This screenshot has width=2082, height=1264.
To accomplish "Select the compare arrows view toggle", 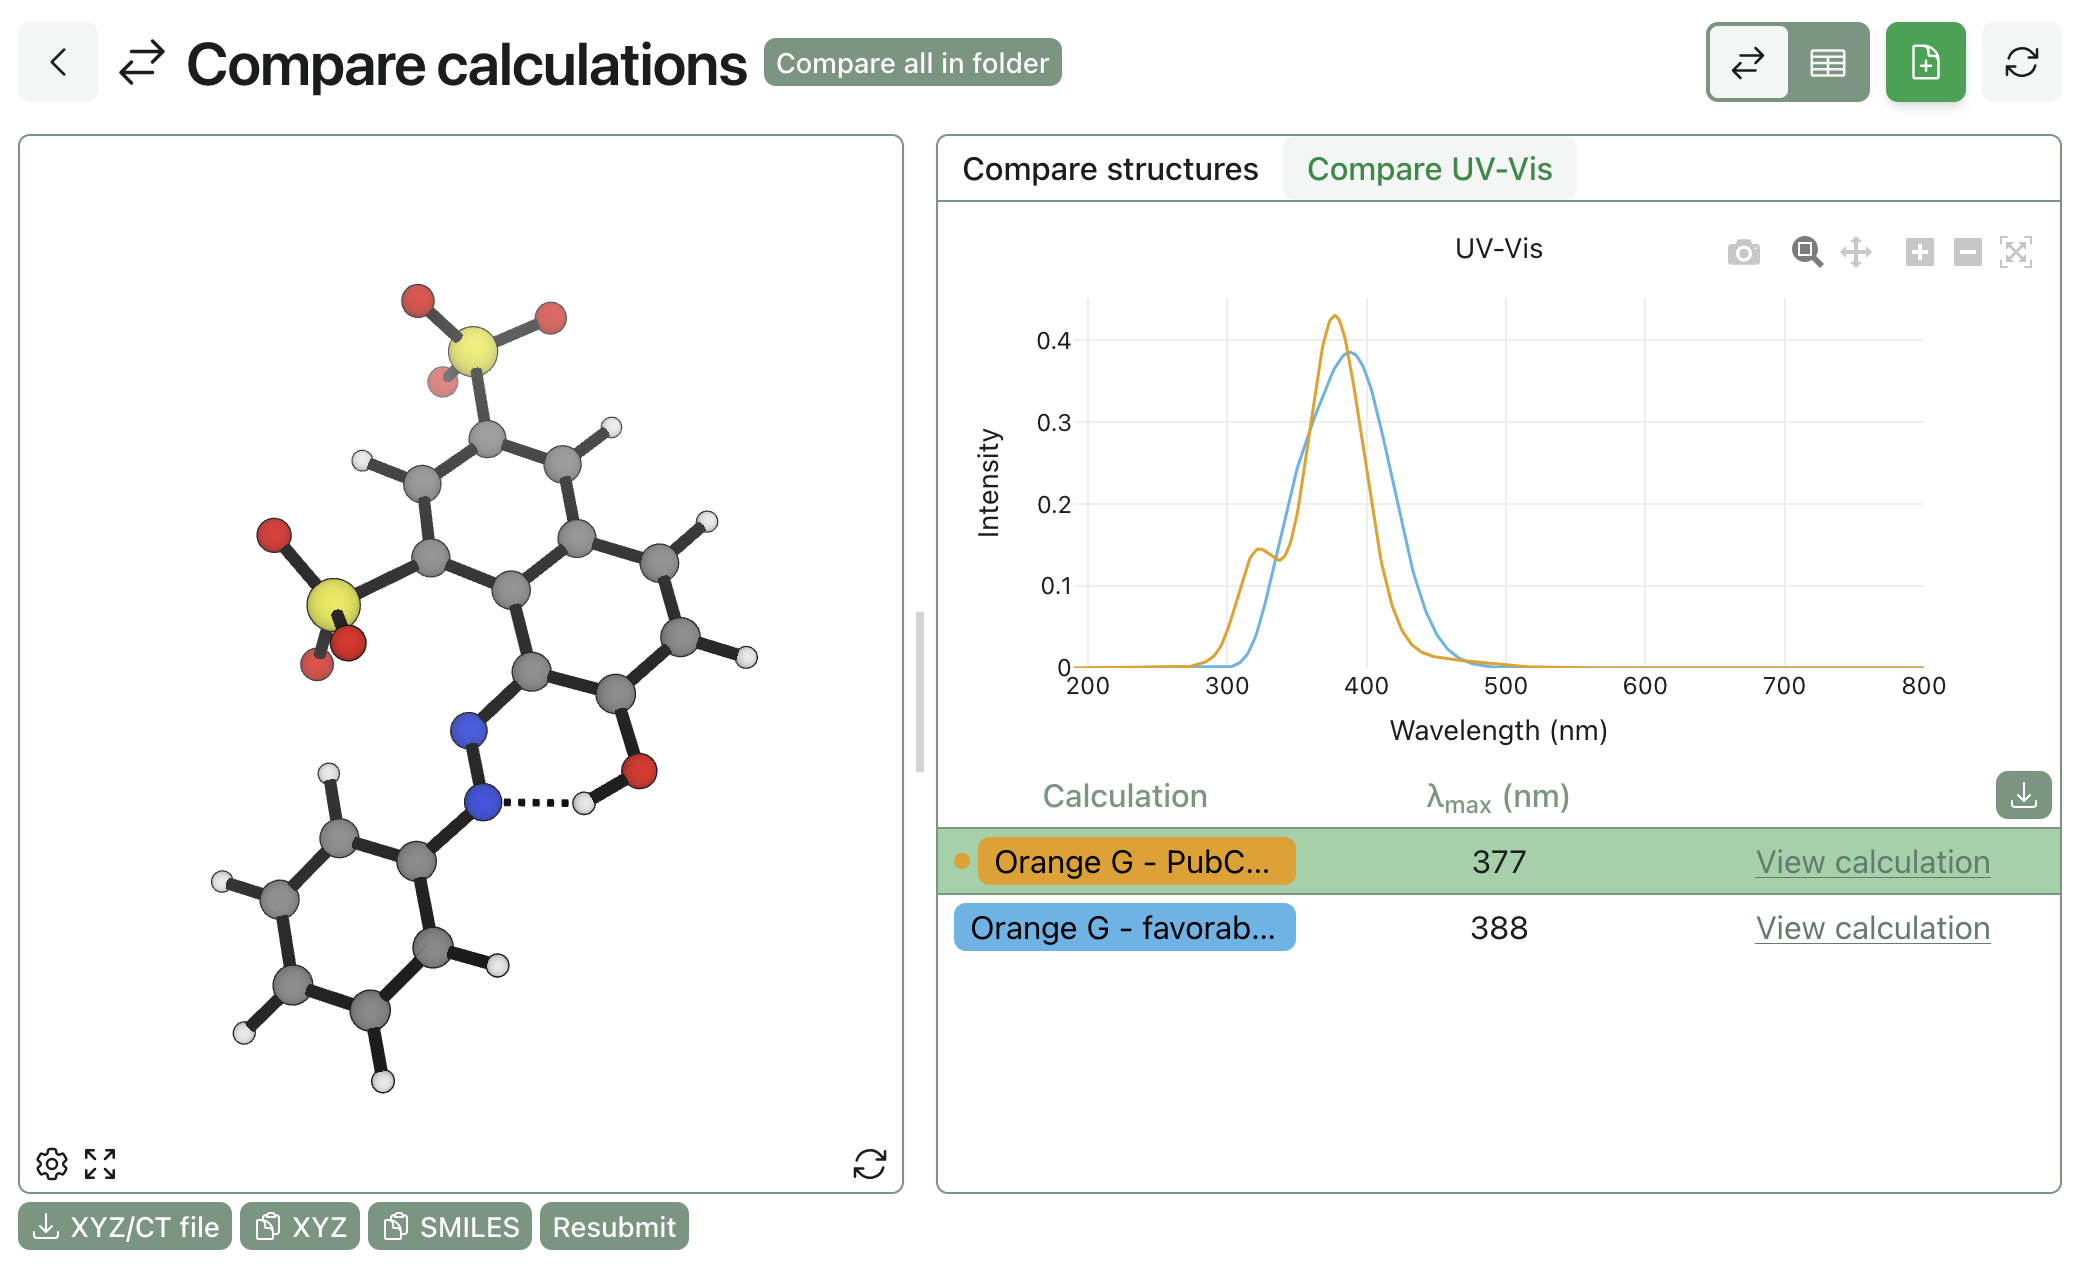I will [x=1748, y=63].
